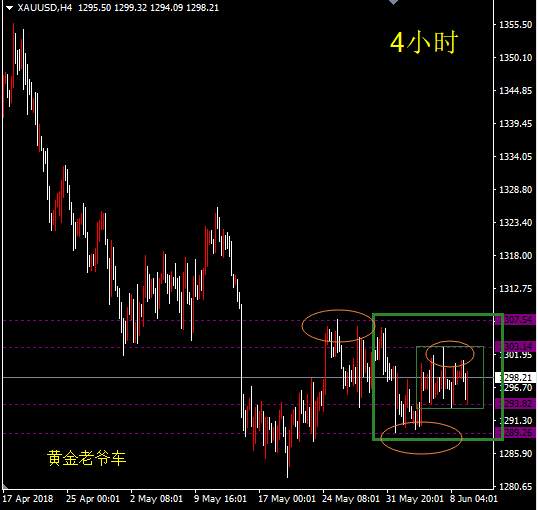Click the 1355.50 price scale label
This screenshot has width=538, height=510.
tap(515, 25)
